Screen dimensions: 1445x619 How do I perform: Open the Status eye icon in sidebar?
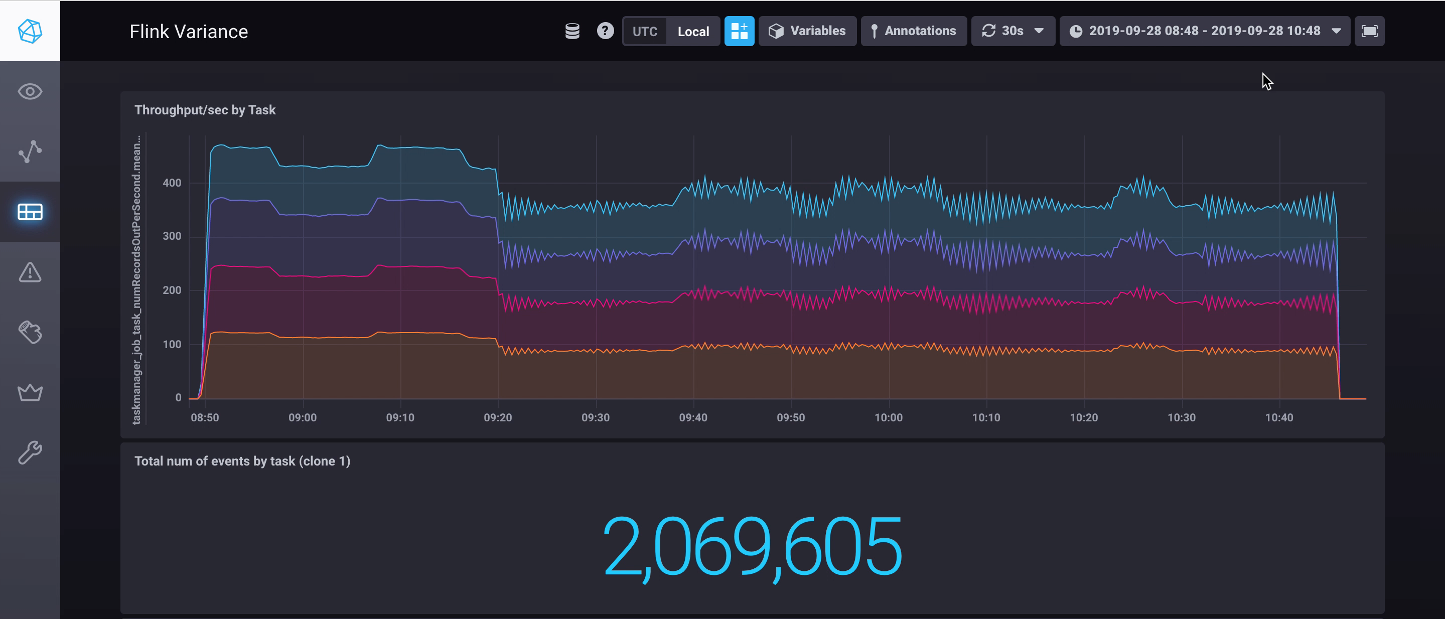30,92
